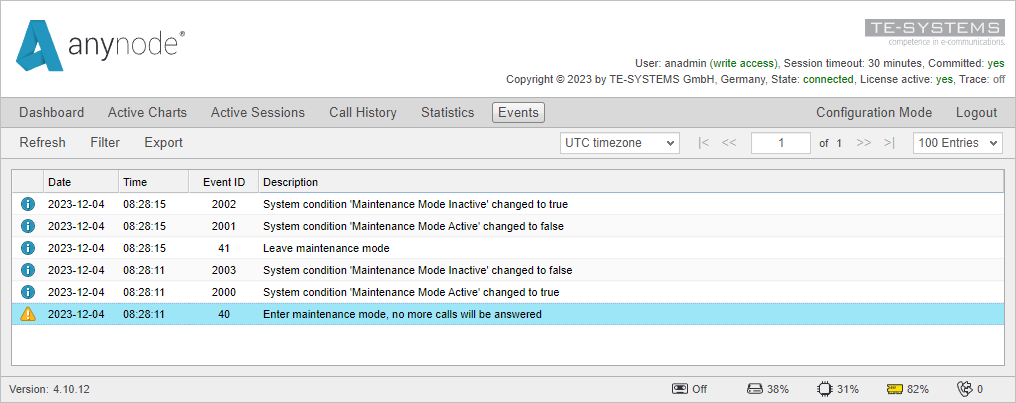The image size is (1016, 403).
Task: Click info icon for event 2003
Action: (28, 270)
